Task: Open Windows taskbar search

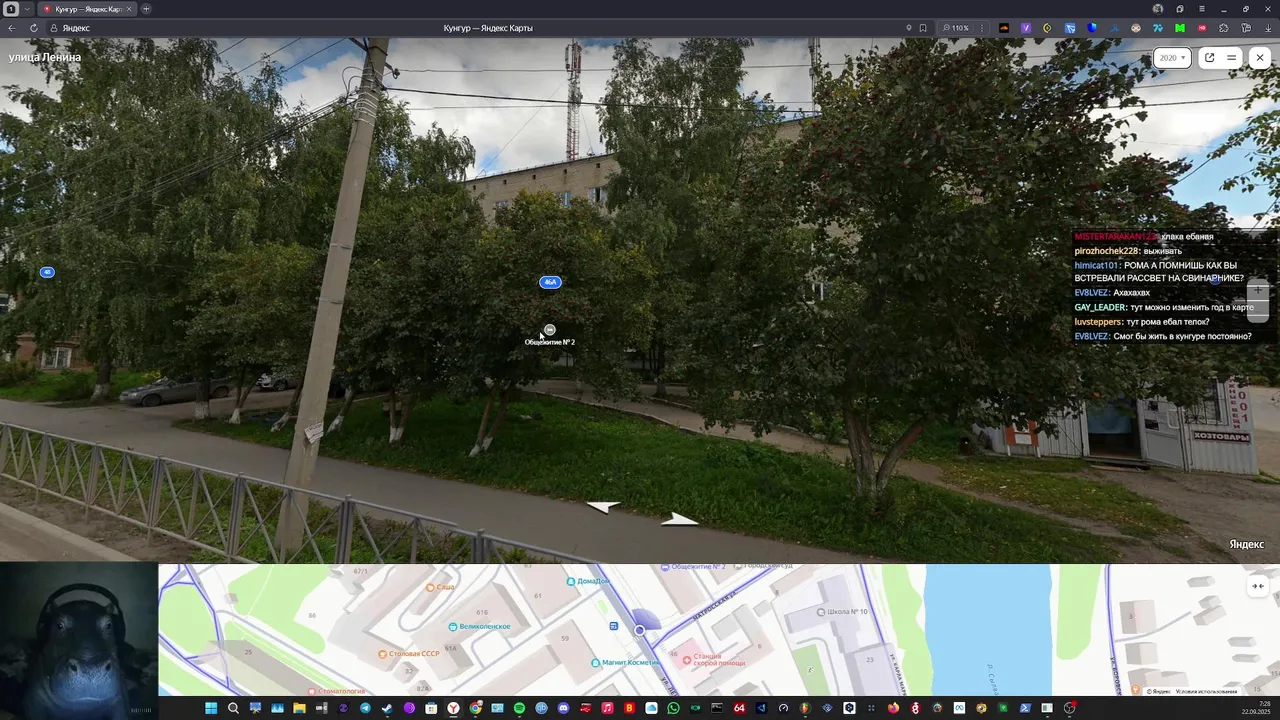Action: click(233, 708)
